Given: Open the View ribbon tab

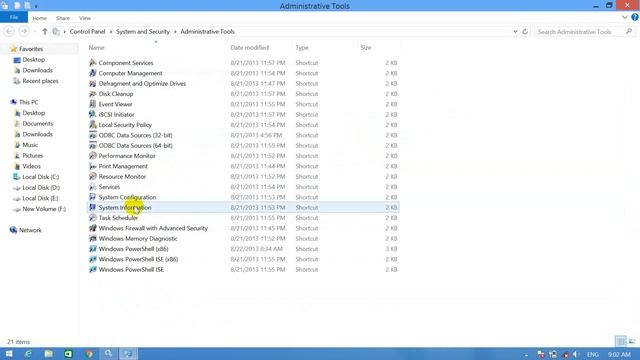Looking at the screenshot, I should coord(85,18).
